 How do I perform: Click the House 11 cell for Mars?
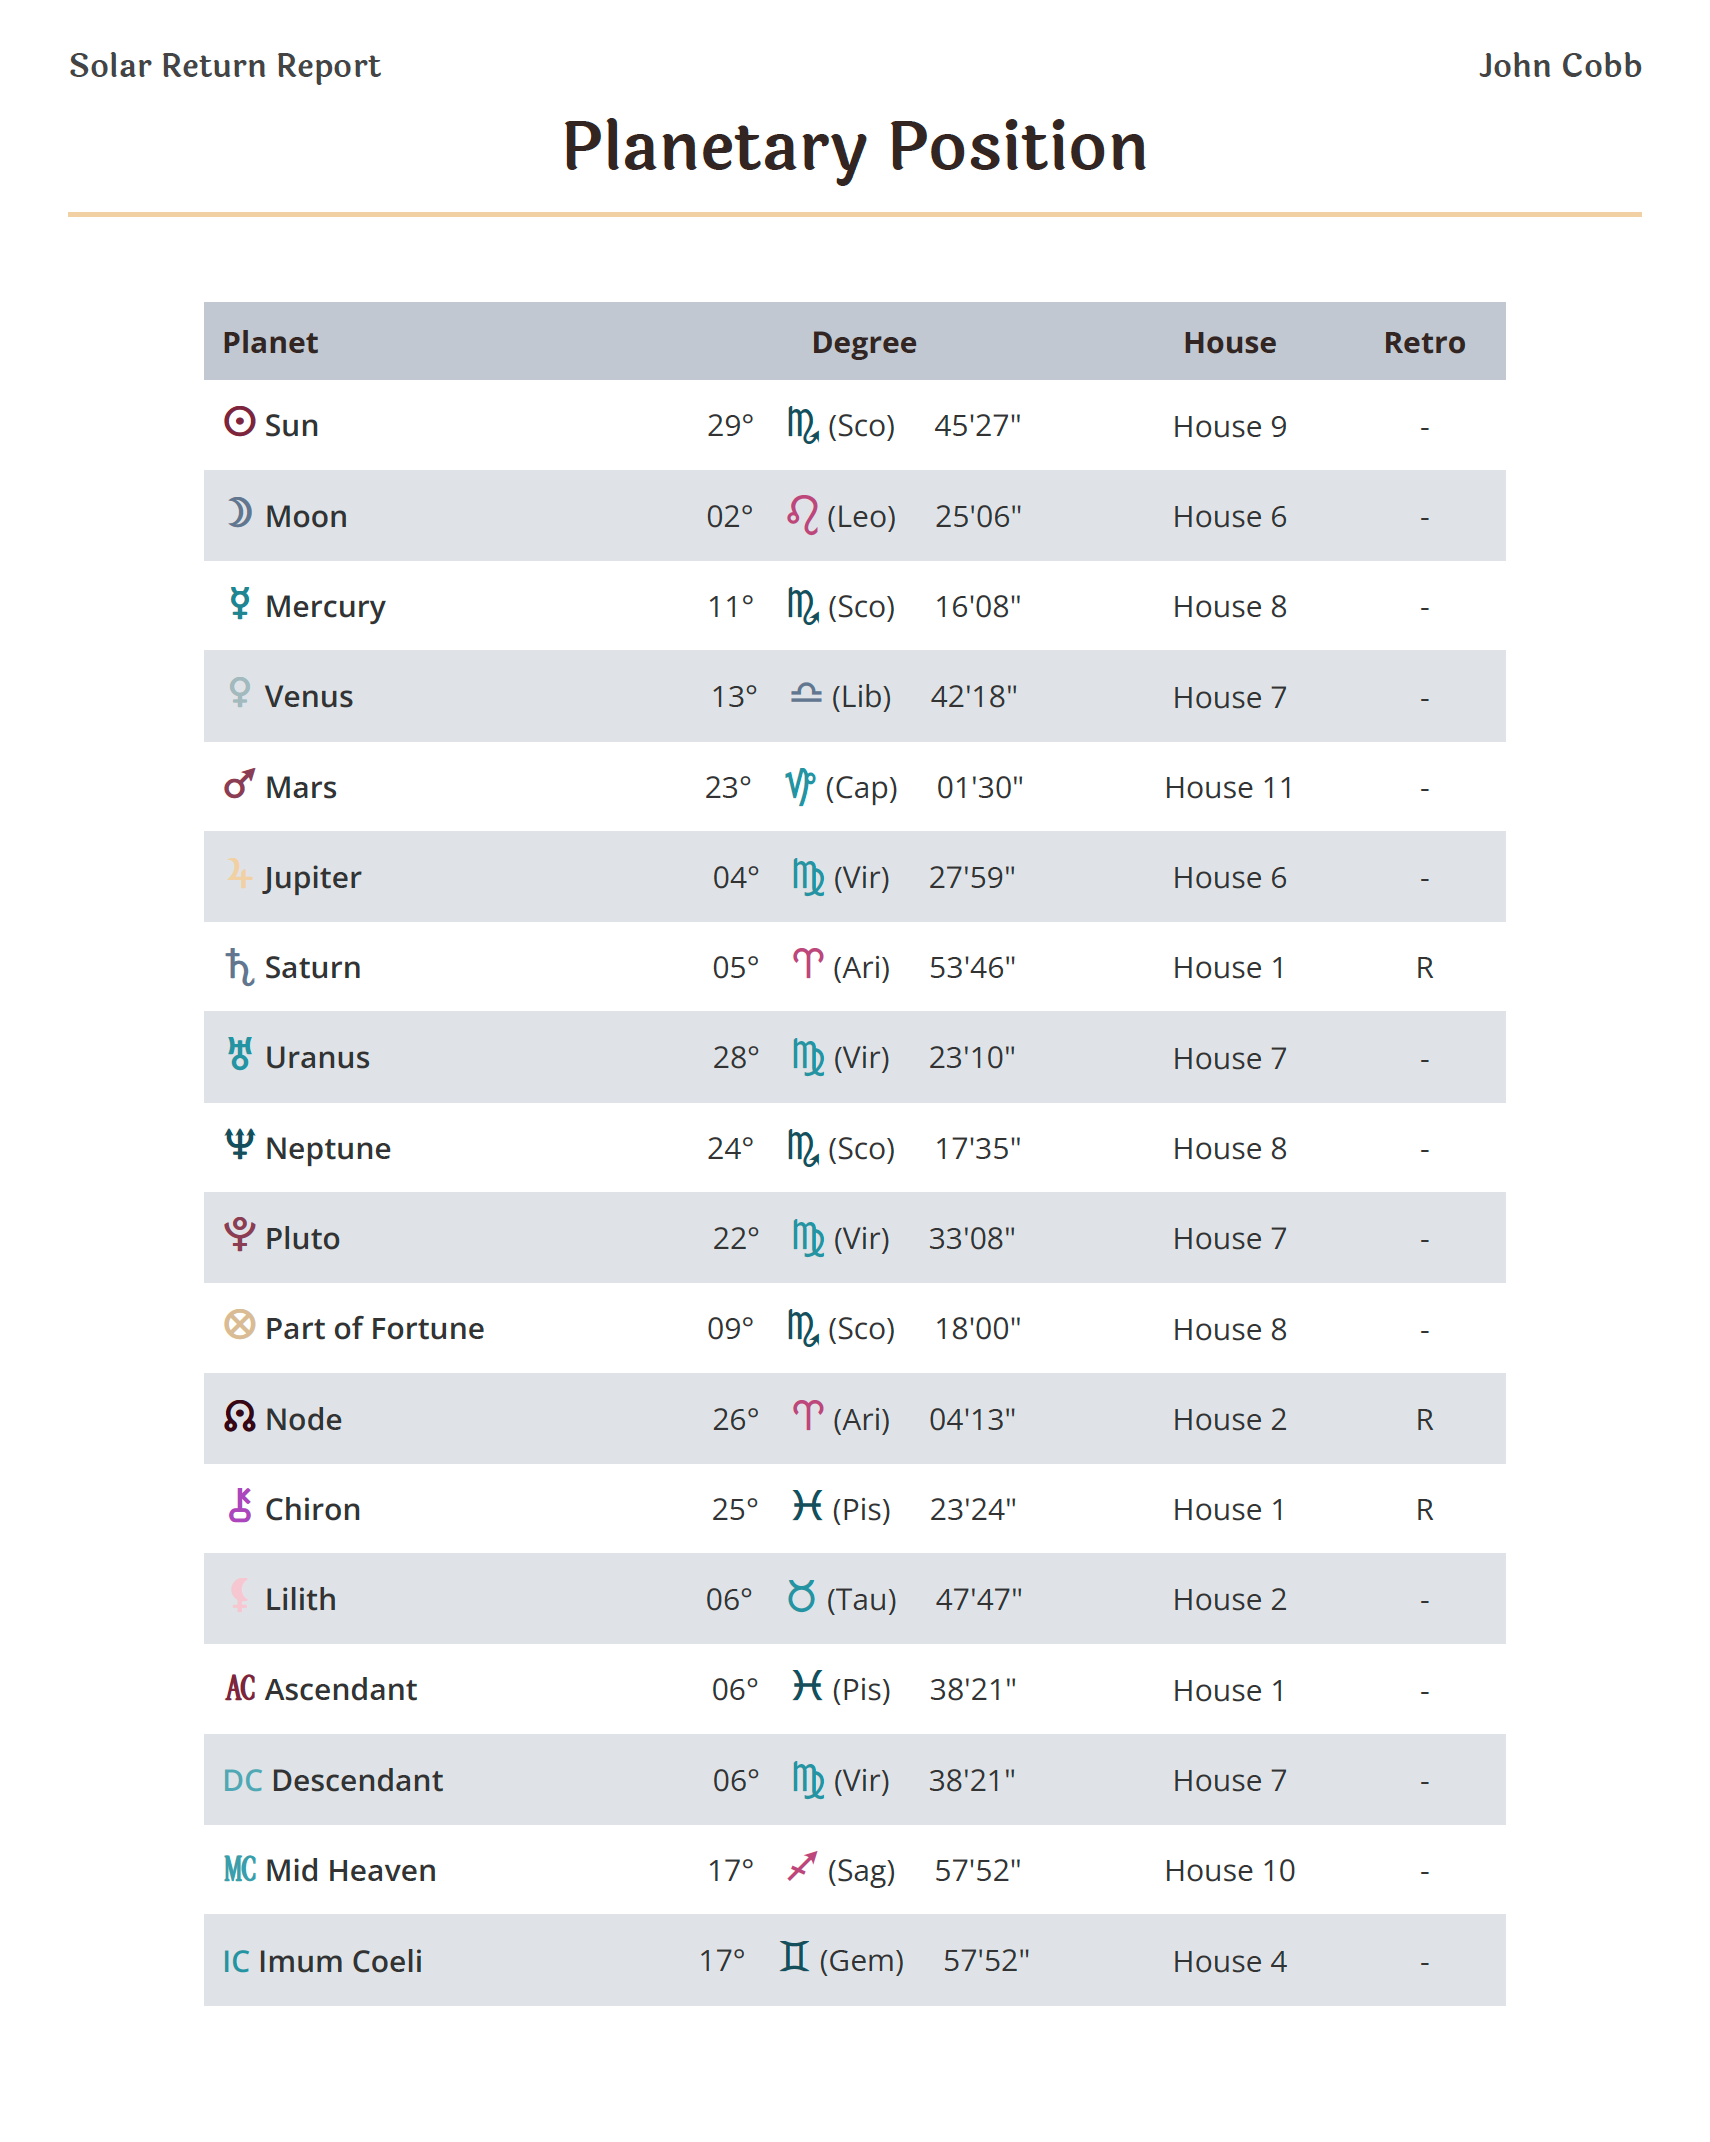point(1229,788)
